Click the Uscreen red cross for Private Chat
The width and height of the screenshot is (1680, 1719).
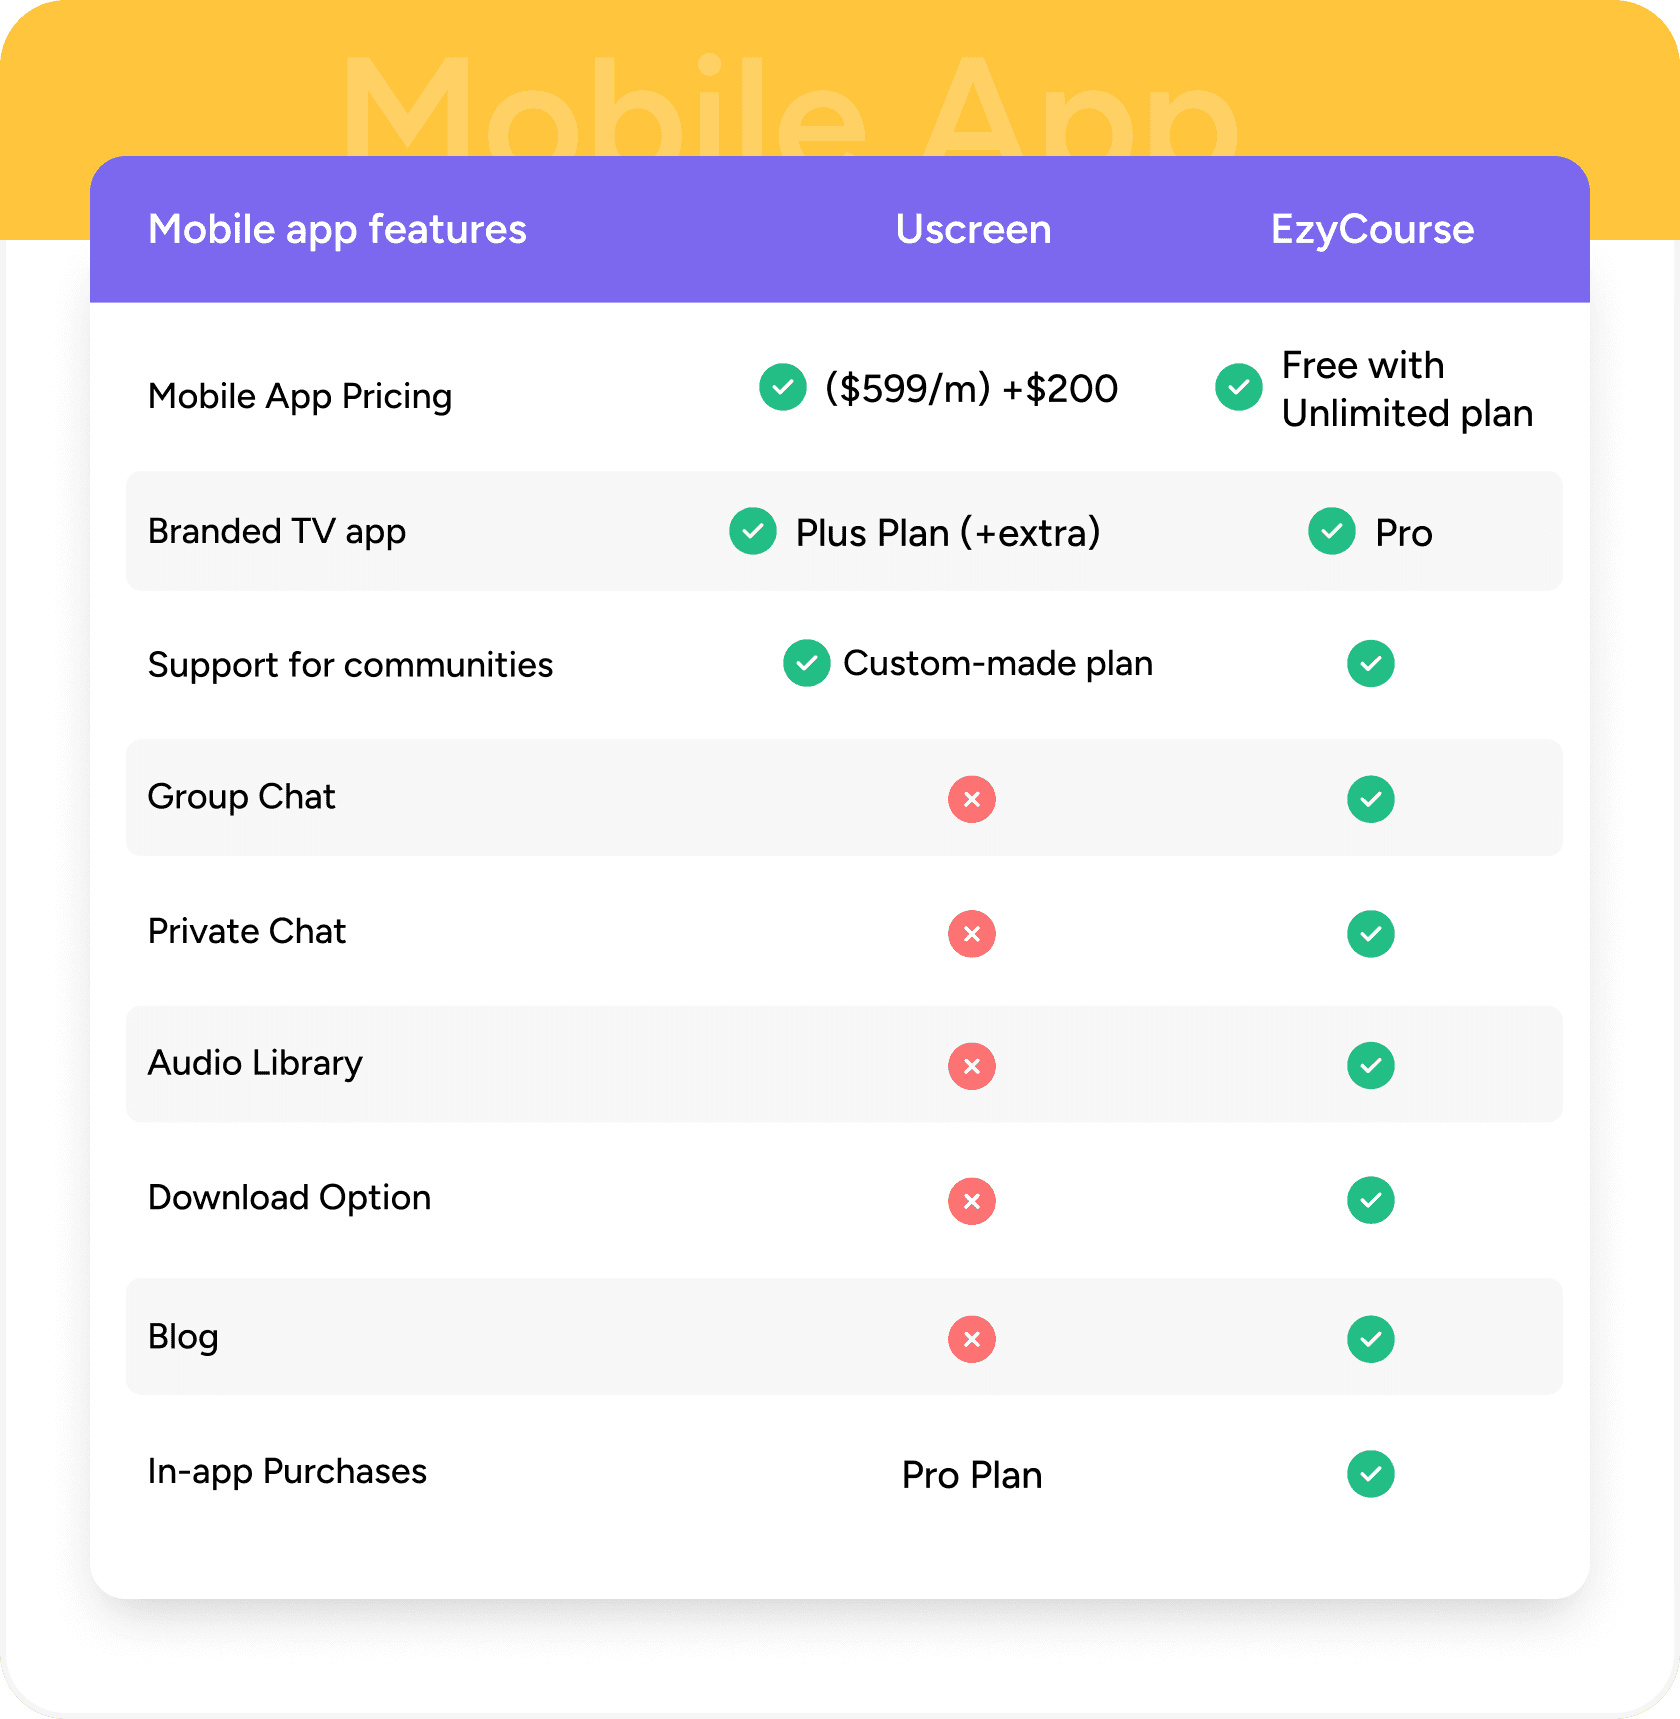click(972, 934)
